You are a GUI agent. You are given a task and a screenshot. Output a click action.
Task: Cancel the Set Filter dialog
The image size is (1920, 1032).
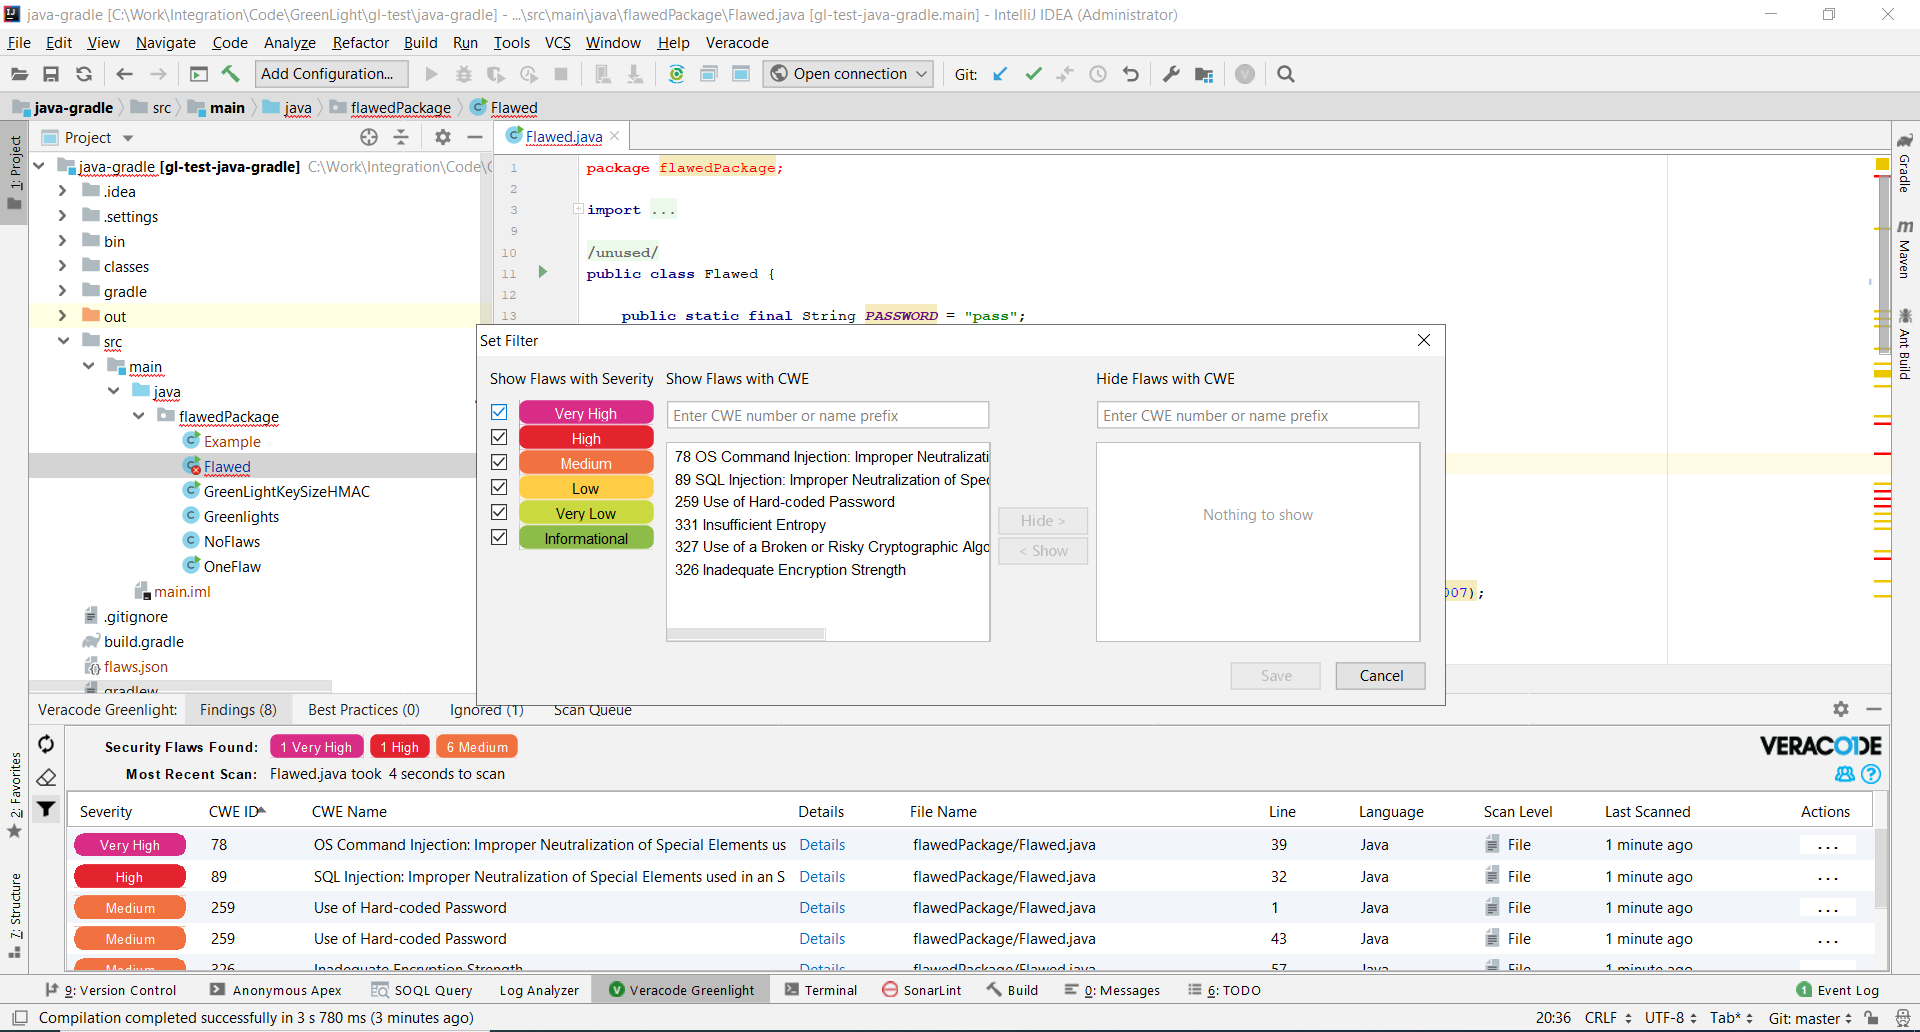point(1380,675)
